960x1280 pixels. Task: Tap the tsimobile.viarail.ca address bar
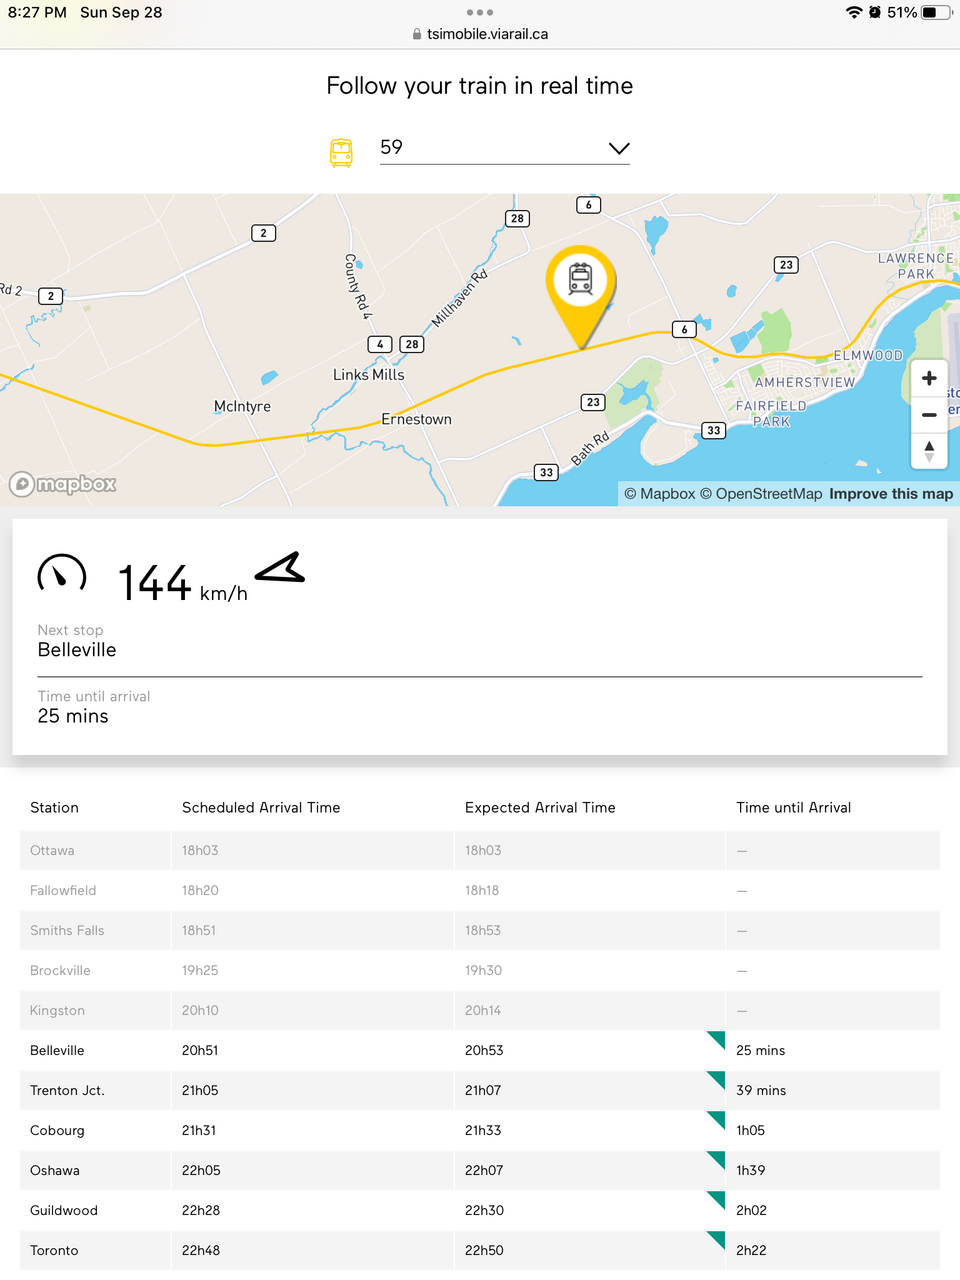tap(480, 34)
